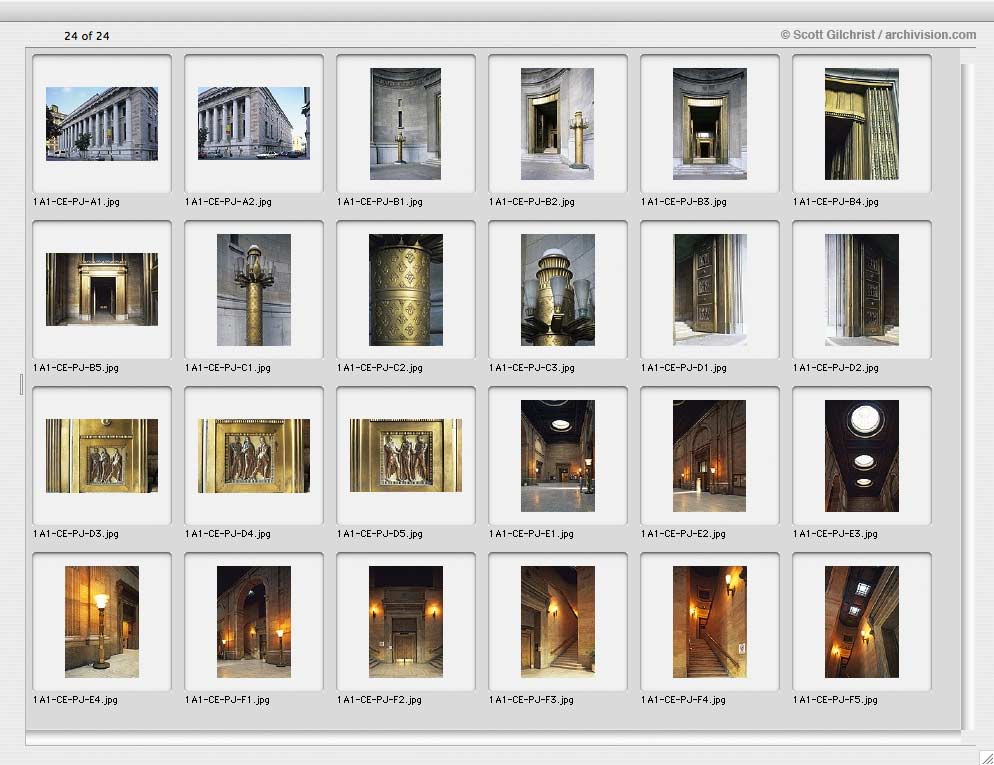The image size is (994, 765).
Task: Click the '24 of 24' item count
Action: (87, 36)
